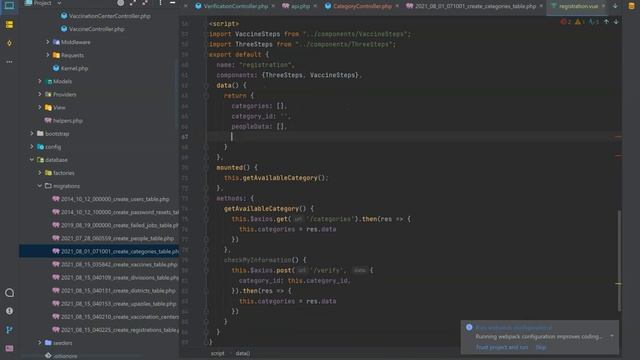Click Skip link in webpack notification
The width and height of the screenshot is (640, 360).
(x=541, y=347)
